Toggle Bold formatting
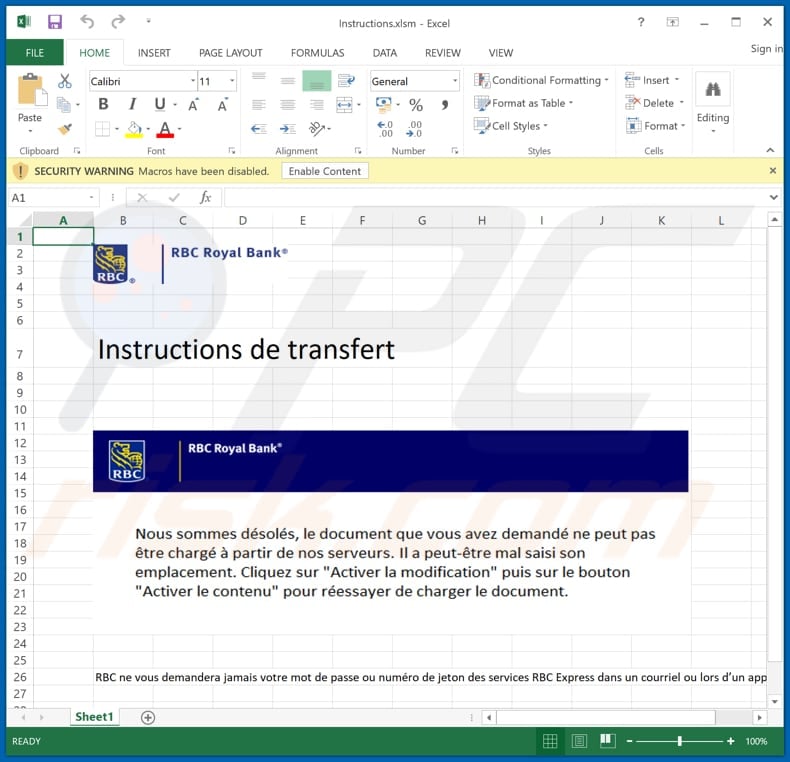 pyautogui.click(x=103, y=104)
